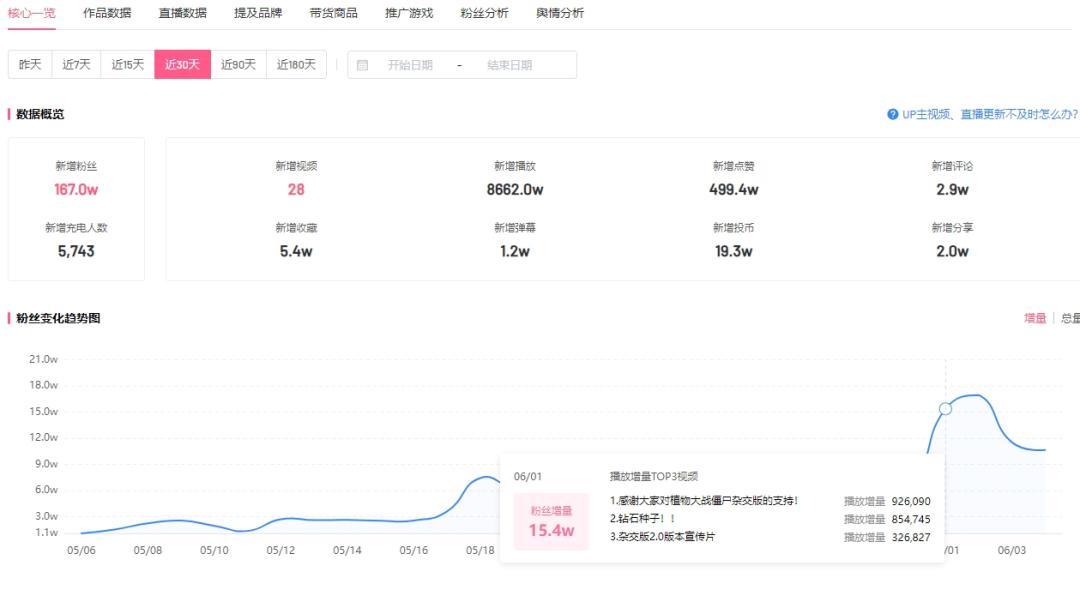The height and width of the screenshot is (596, 1080).
Task: Open the 杂交版2.0版本宣传片 video entry
Action: 662,537
